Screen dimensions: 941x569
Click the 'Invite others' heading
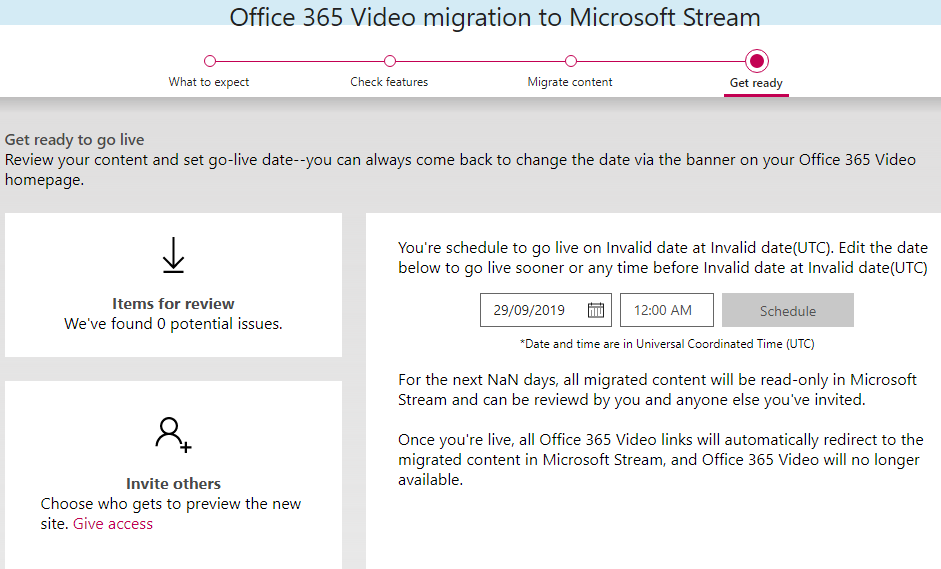pyautogui.click(x=173, y=484)
